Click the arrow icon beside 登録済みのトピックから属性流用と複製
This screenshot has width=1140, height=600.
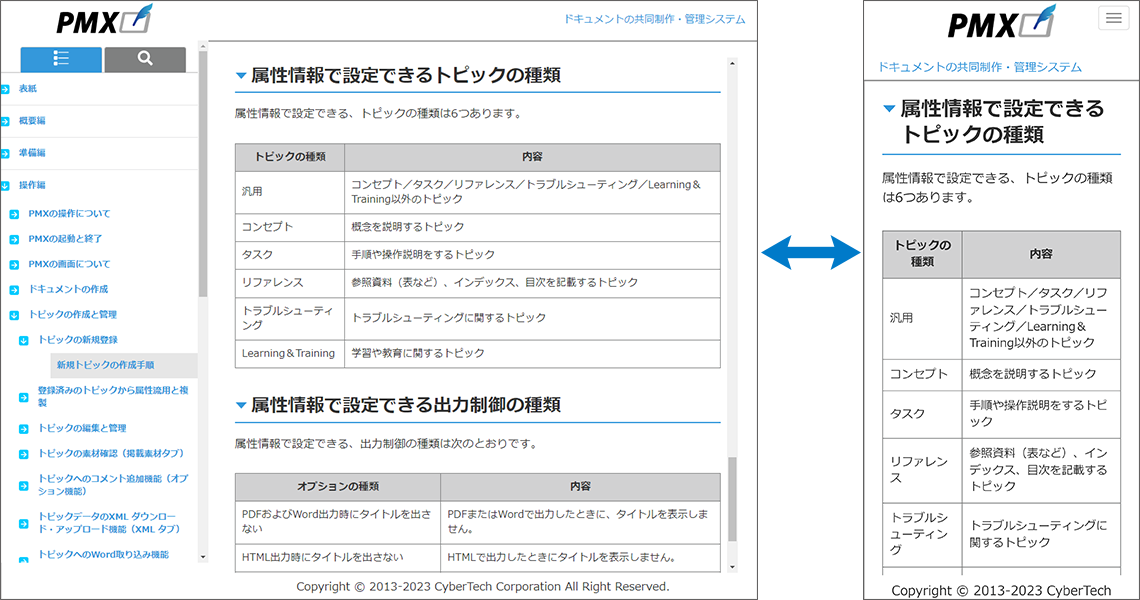tap(23, 397)
